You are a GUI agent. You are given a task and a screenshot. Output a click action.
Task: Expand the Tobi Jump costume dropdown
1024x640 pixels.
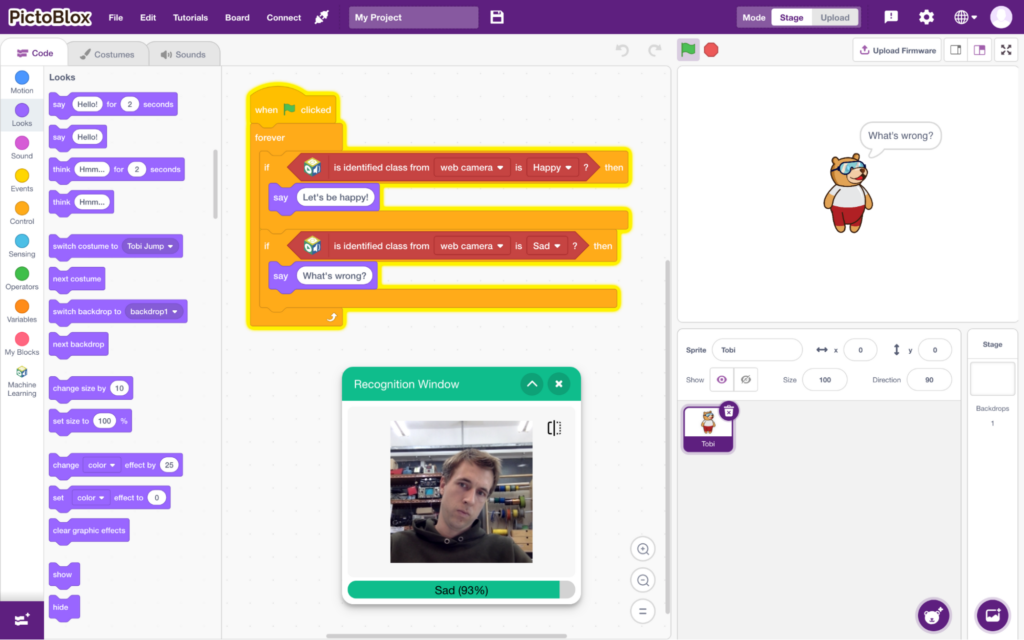click(150, 246)
